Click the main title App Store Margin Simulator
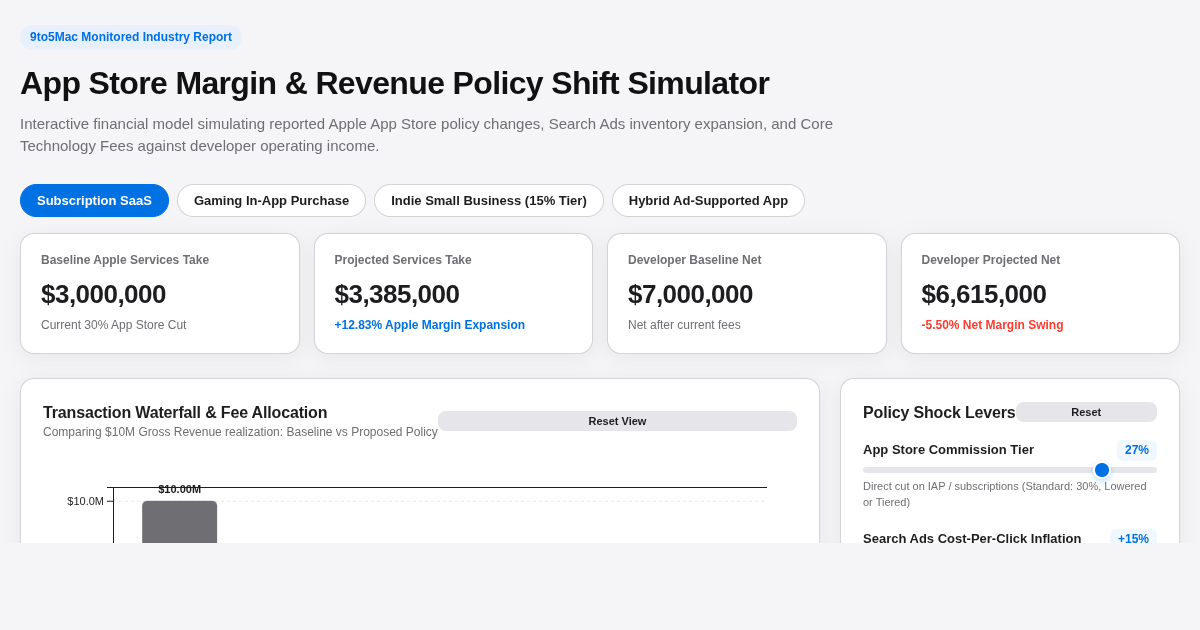1200x630 pixels. tap(394, 83)
